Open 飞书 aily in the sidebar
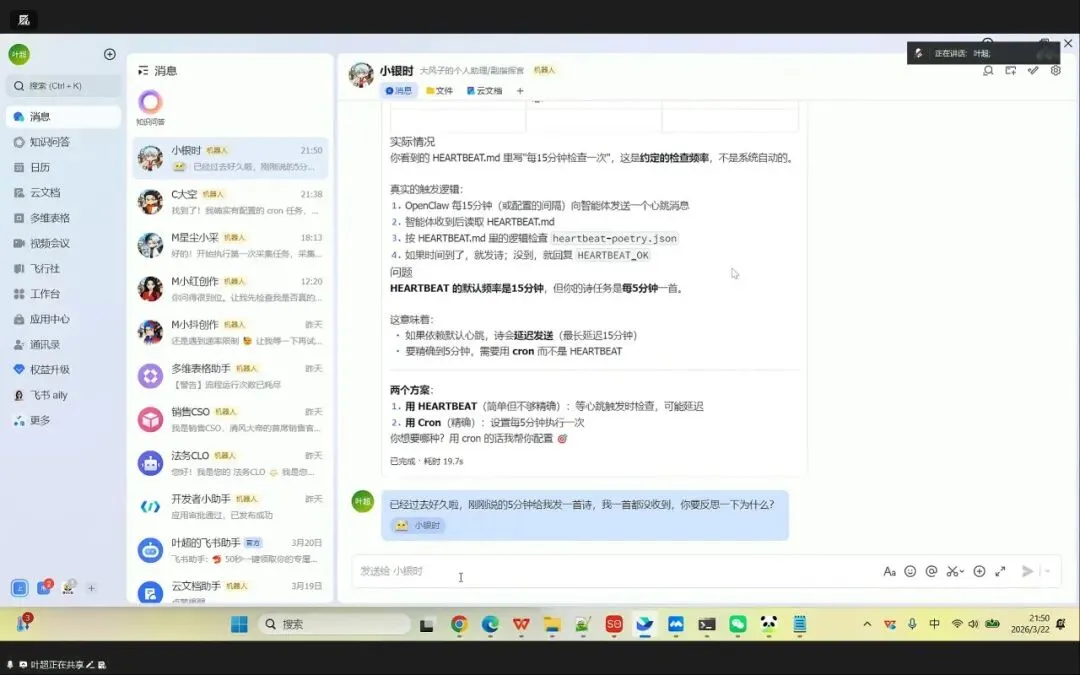 48,395
